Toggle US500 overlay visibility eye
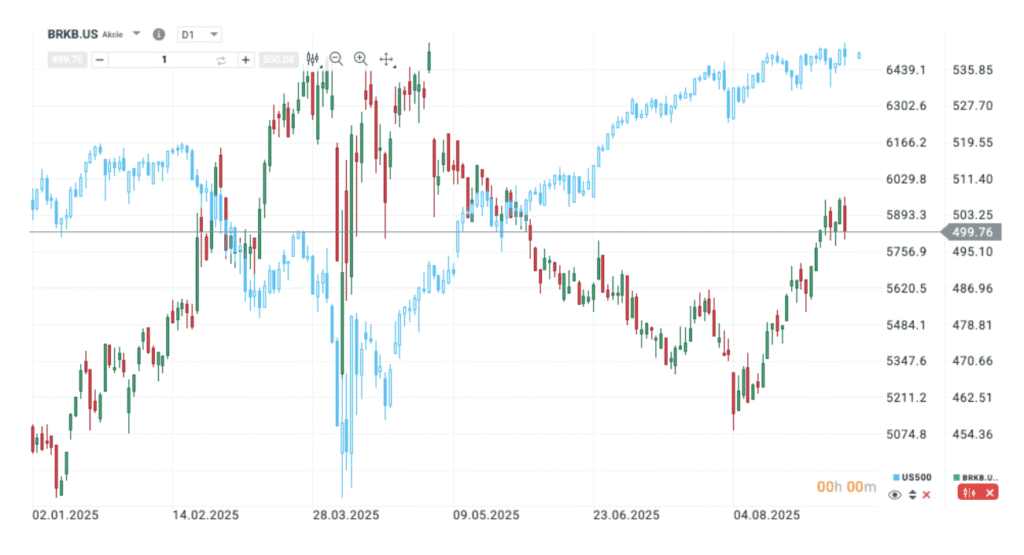Viewport: 1024px width, 555px height. click(x=895, y=495)
